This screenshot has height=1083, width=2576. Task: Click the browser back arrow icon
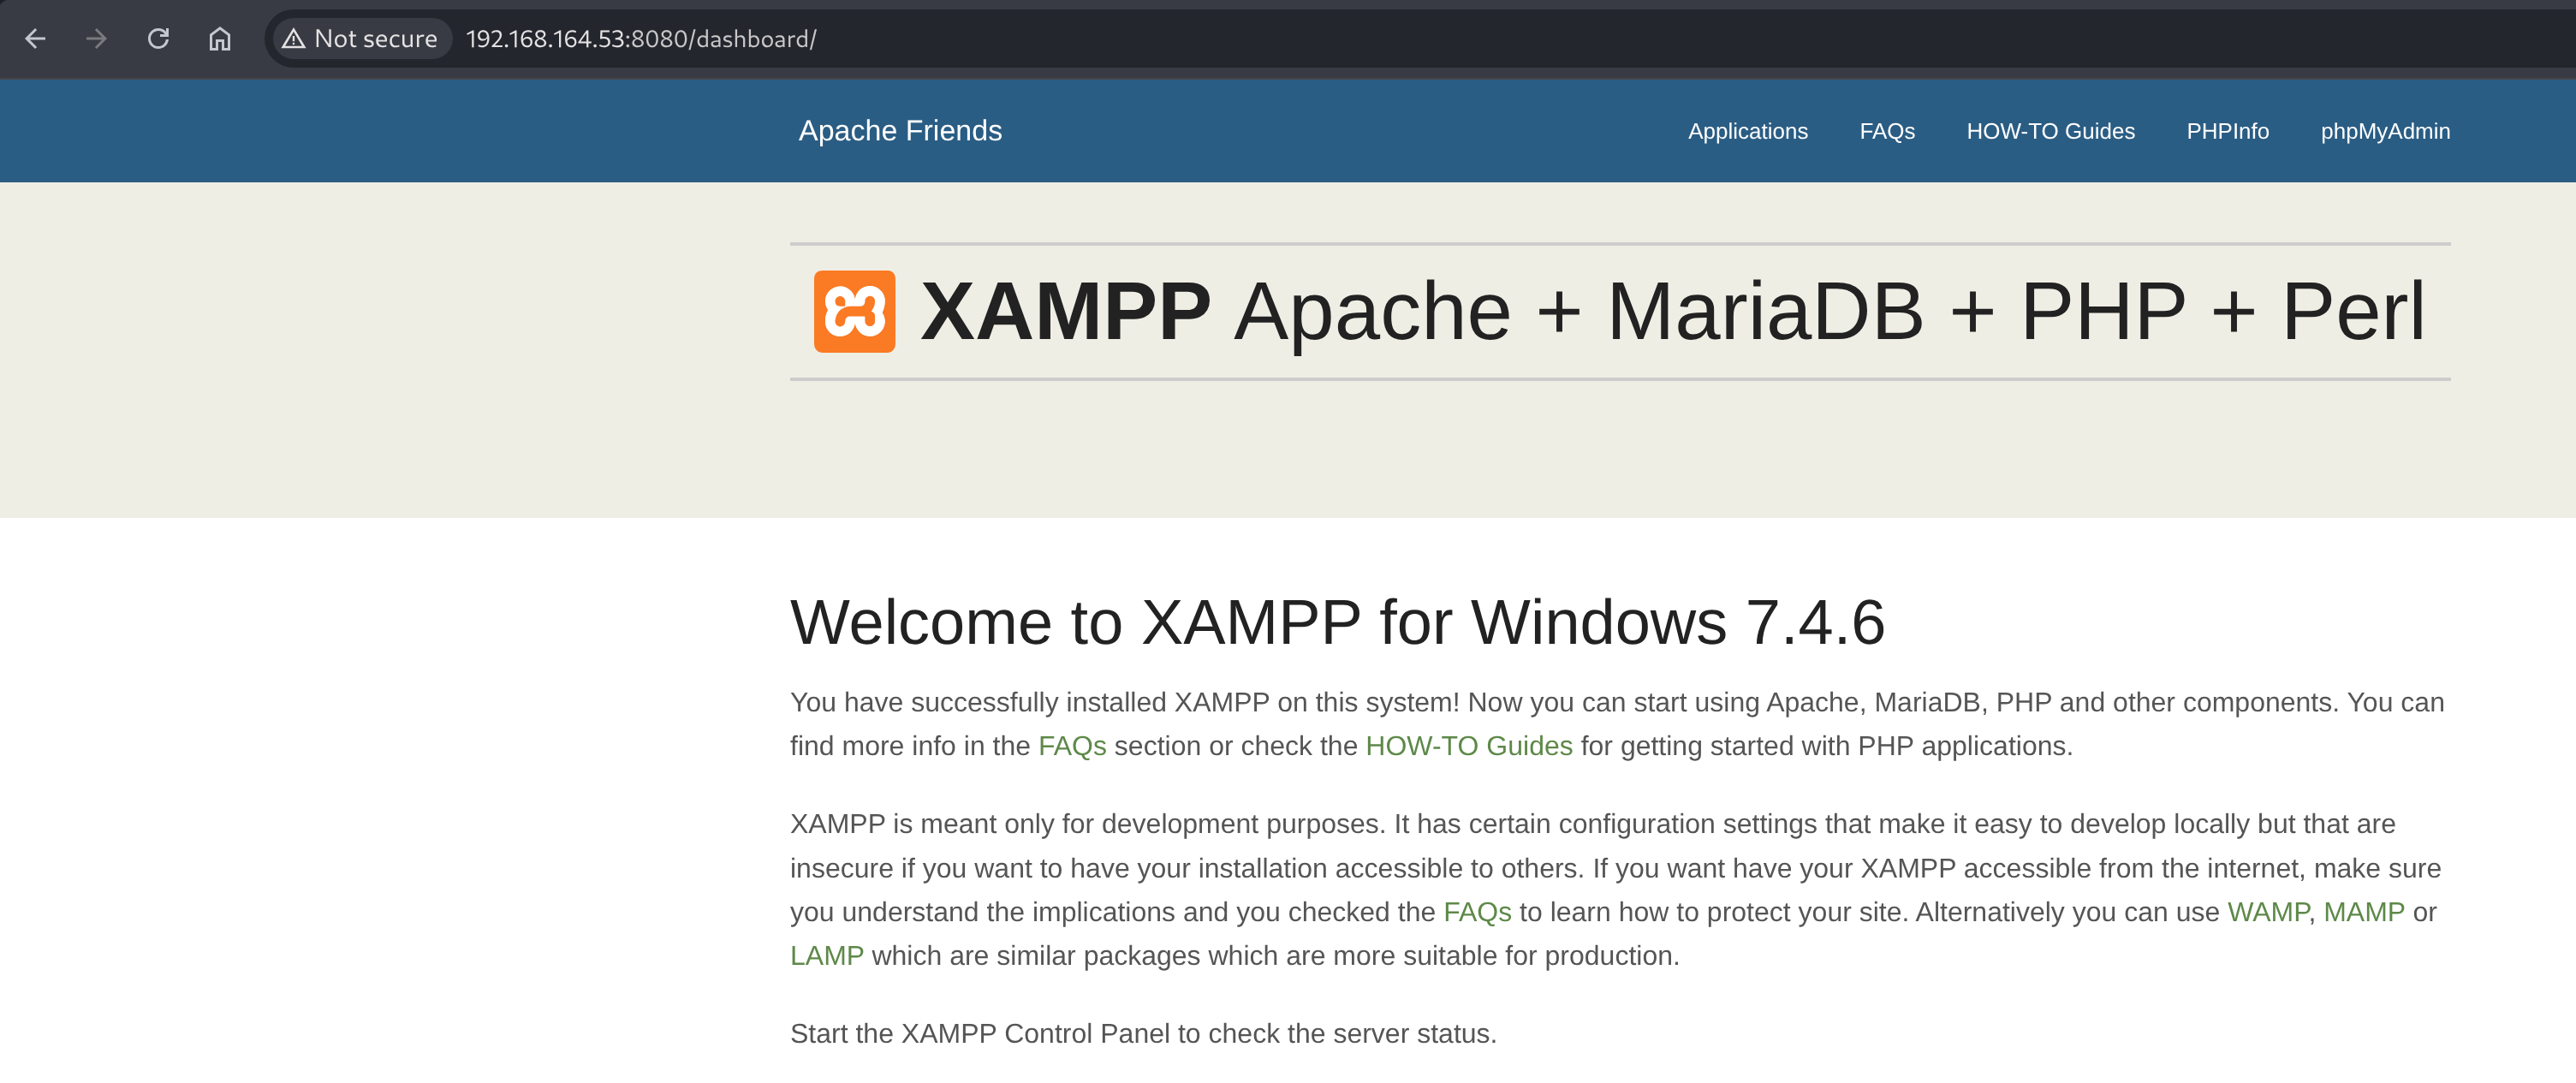[36, 39]
